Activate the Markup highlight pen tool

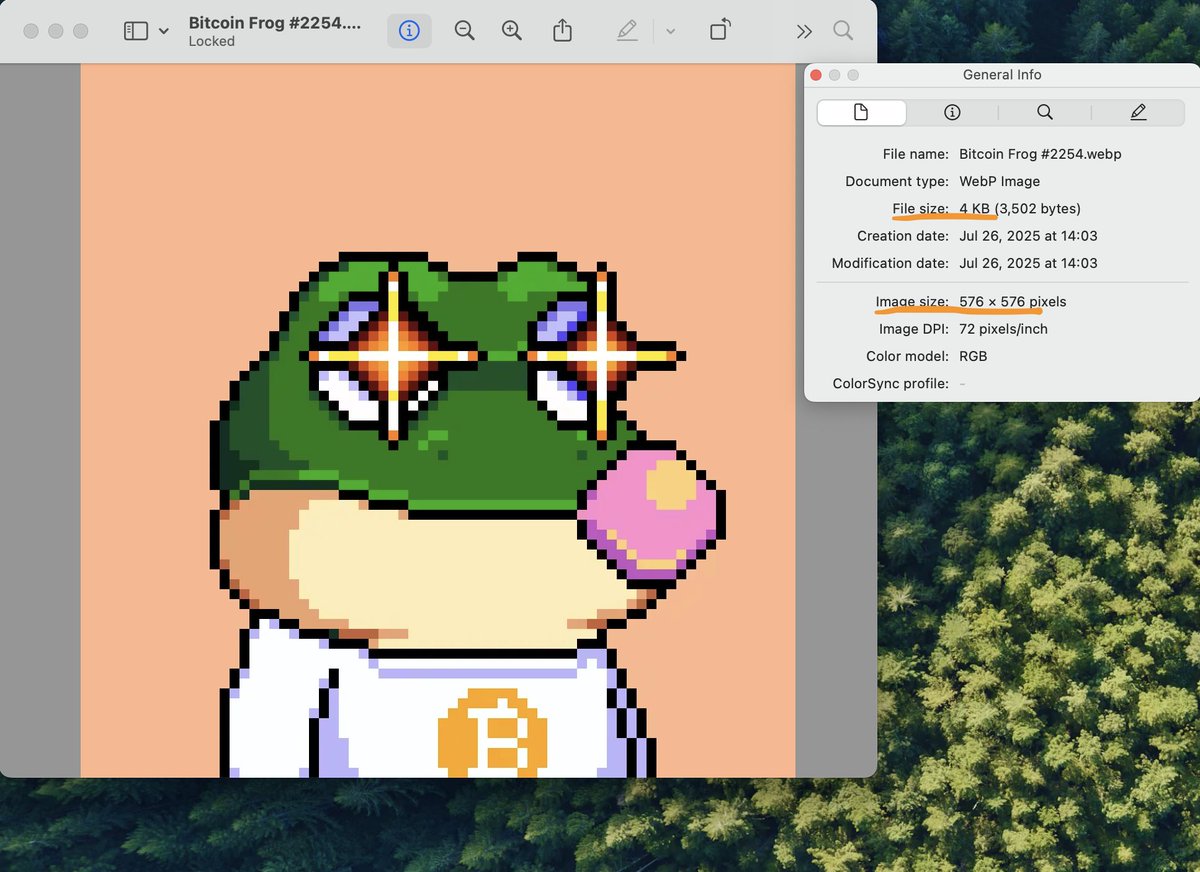tap(627, 31)
